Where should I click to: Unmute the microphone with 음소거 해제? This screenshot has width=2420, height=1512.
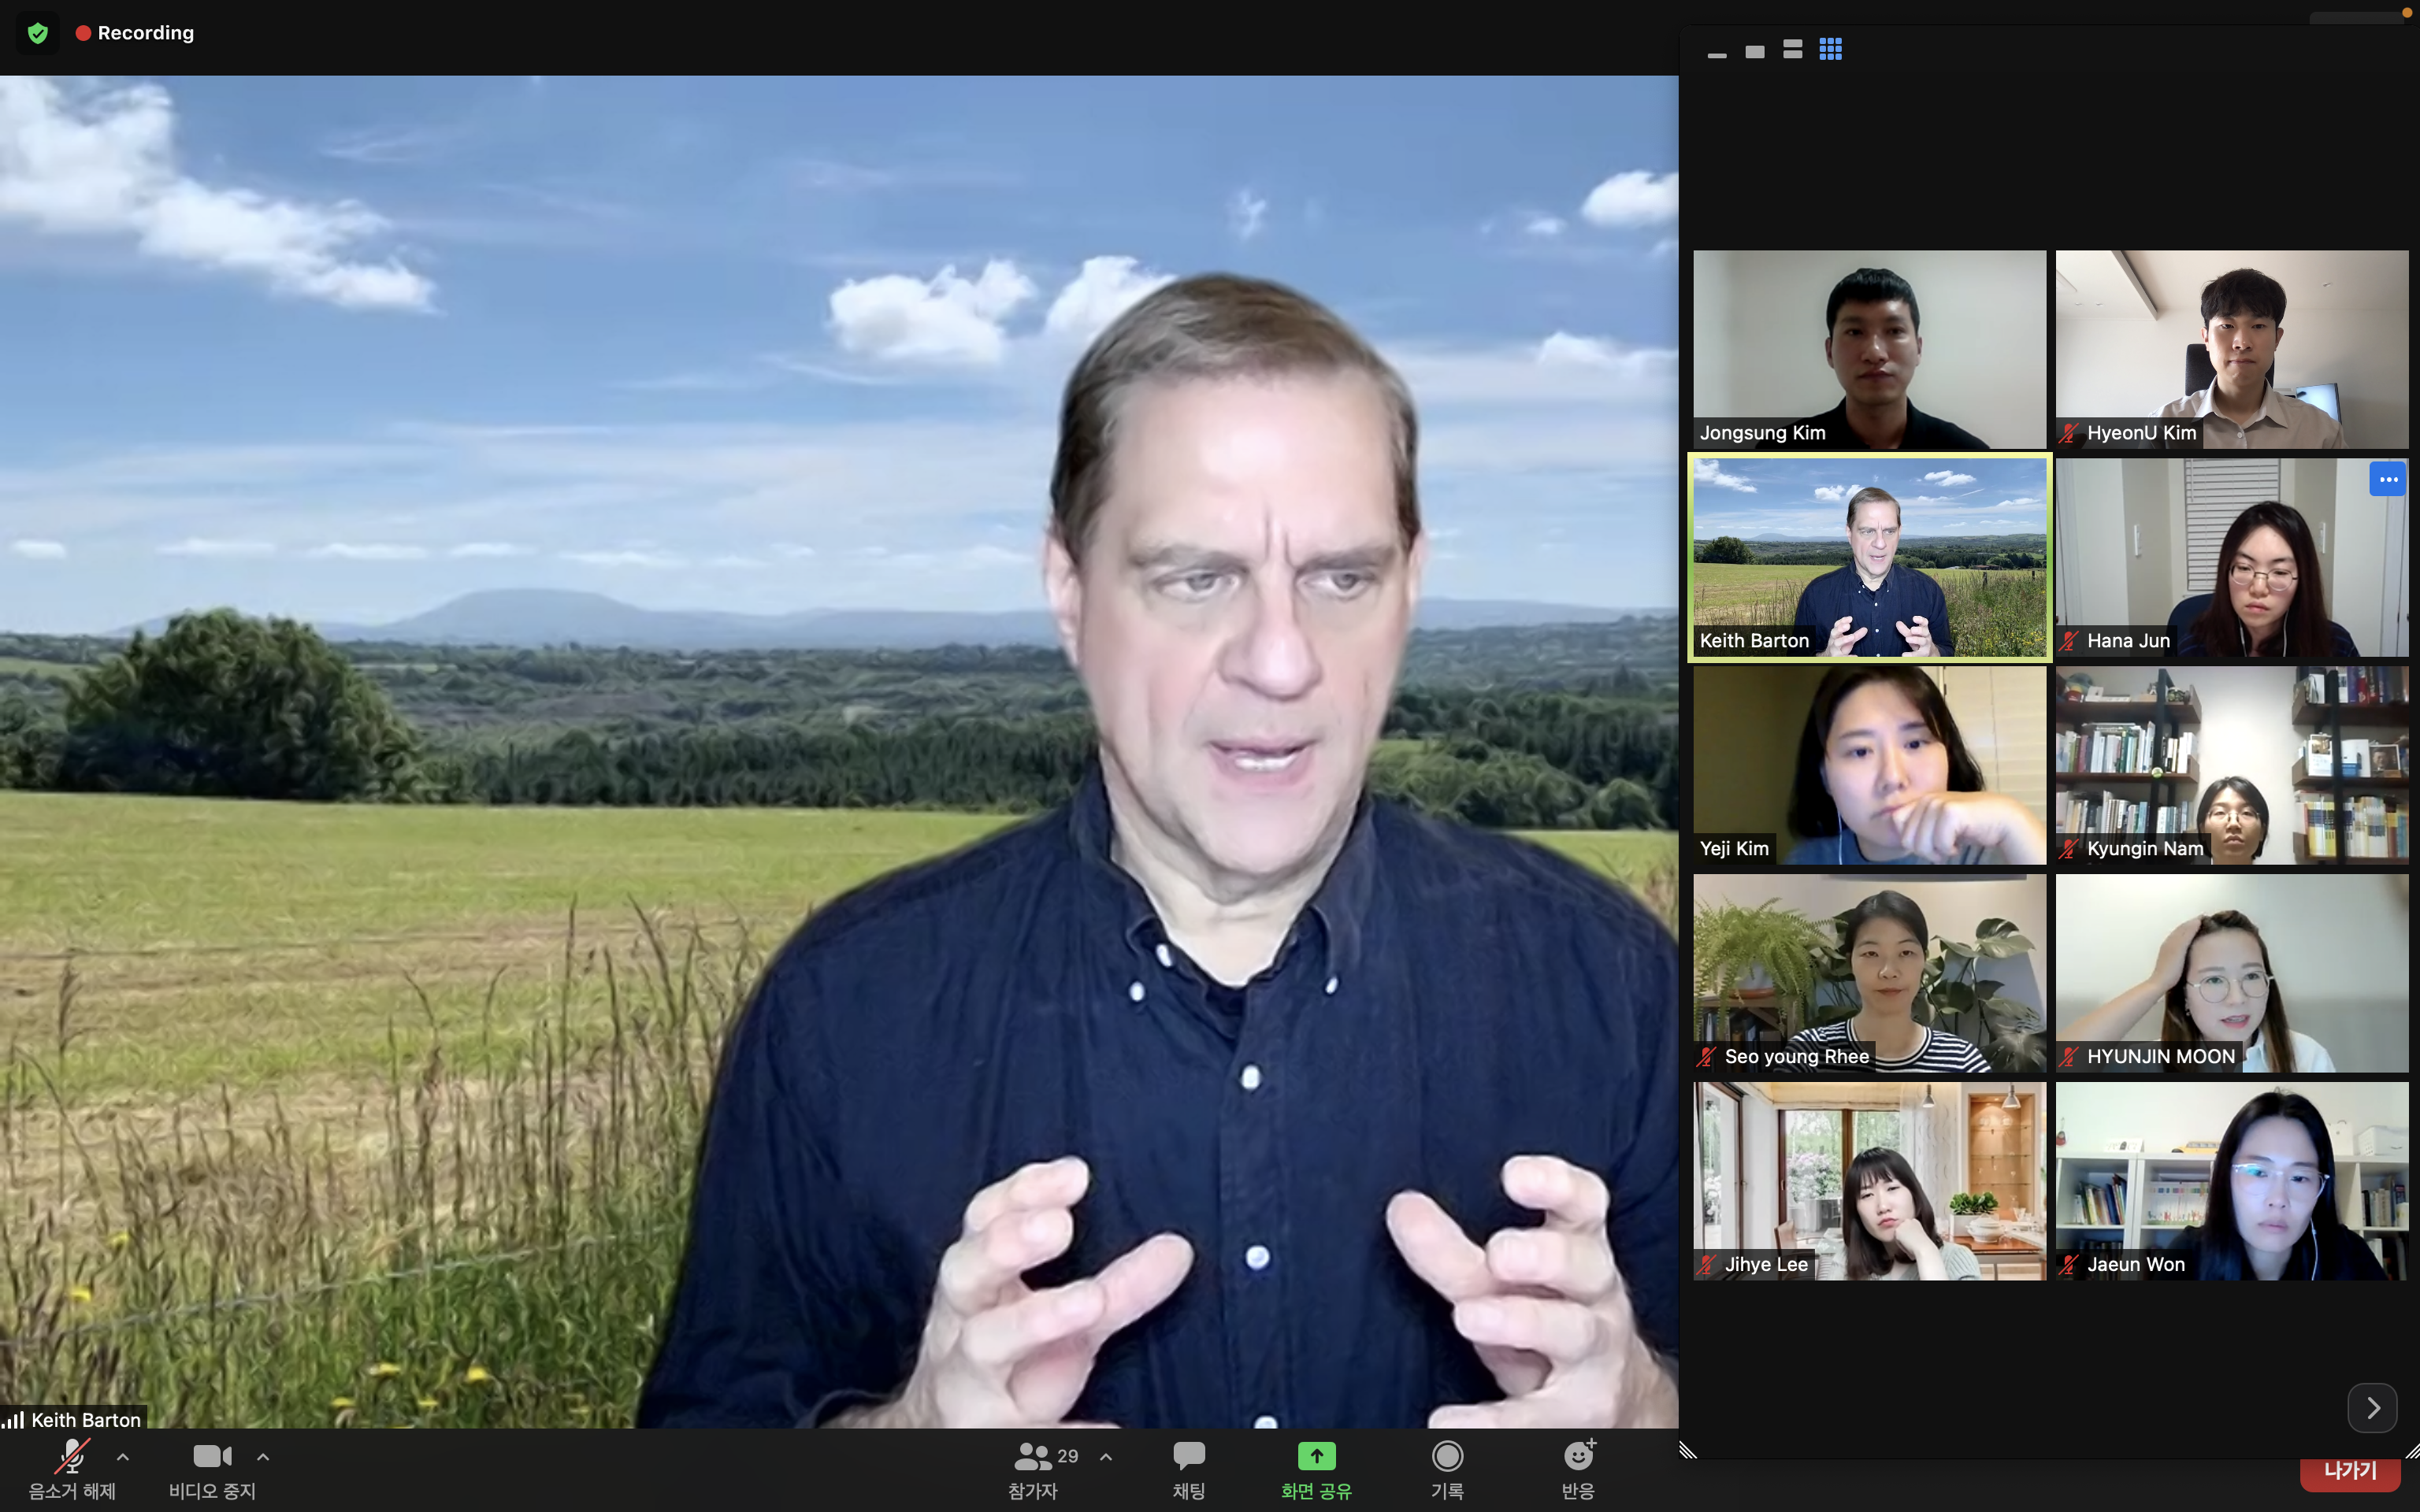point(72,1469)
